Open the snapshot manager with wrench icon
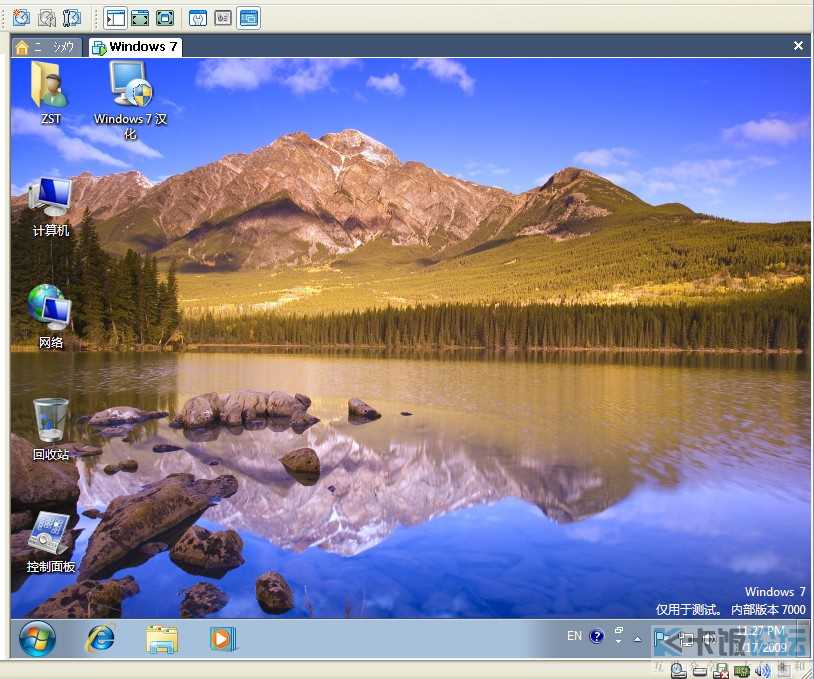Screen dimensions: 814x679 (72, 18)
